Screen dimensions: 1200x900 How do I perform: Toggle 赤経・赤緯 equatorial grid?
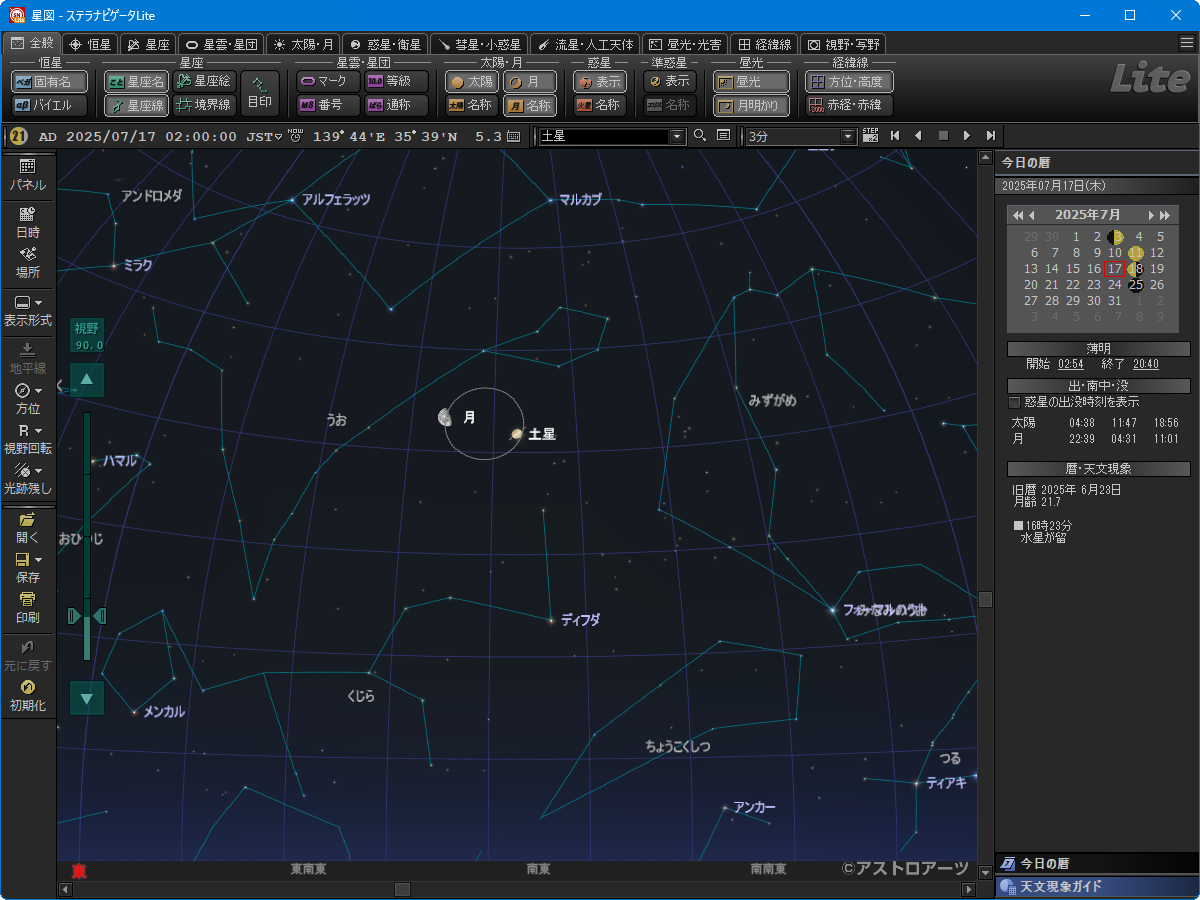click(x=850, y=105)
